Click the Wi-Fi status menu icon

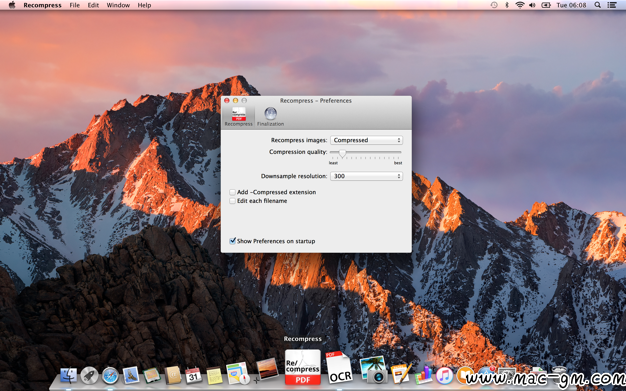(x=519, y=5)
